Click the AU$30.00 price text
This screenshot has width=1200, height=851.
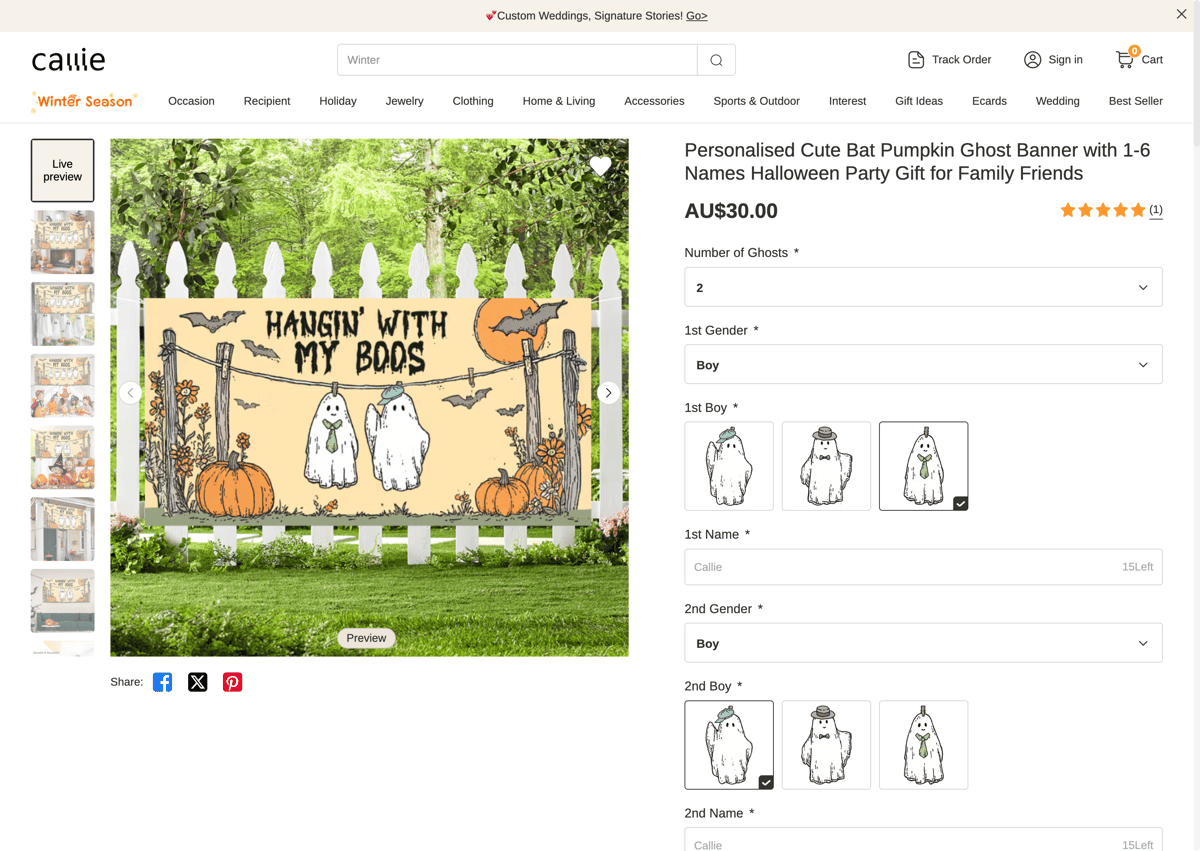[x=731, y=211]
